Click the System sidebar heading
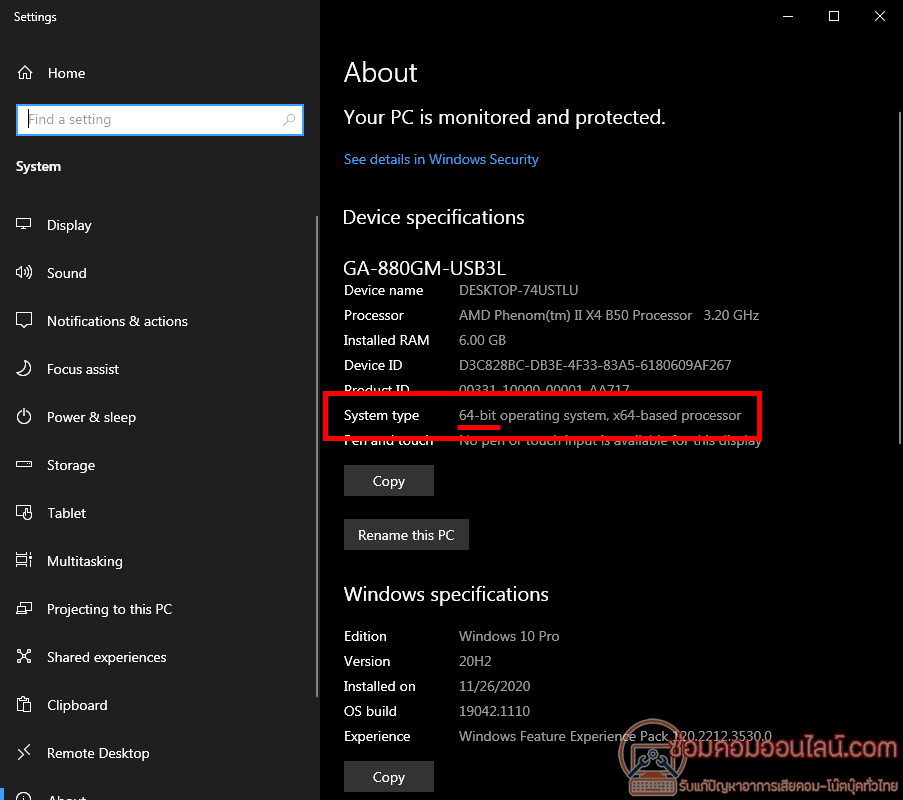The height and width of the screenshot is (800, 903). pyautogui.click(x=39, y=166)
